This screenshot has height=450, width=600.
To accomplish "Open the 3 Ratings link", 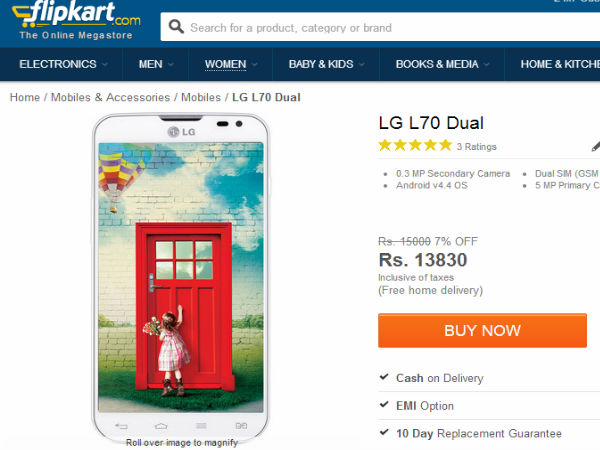I will (476, 147).
